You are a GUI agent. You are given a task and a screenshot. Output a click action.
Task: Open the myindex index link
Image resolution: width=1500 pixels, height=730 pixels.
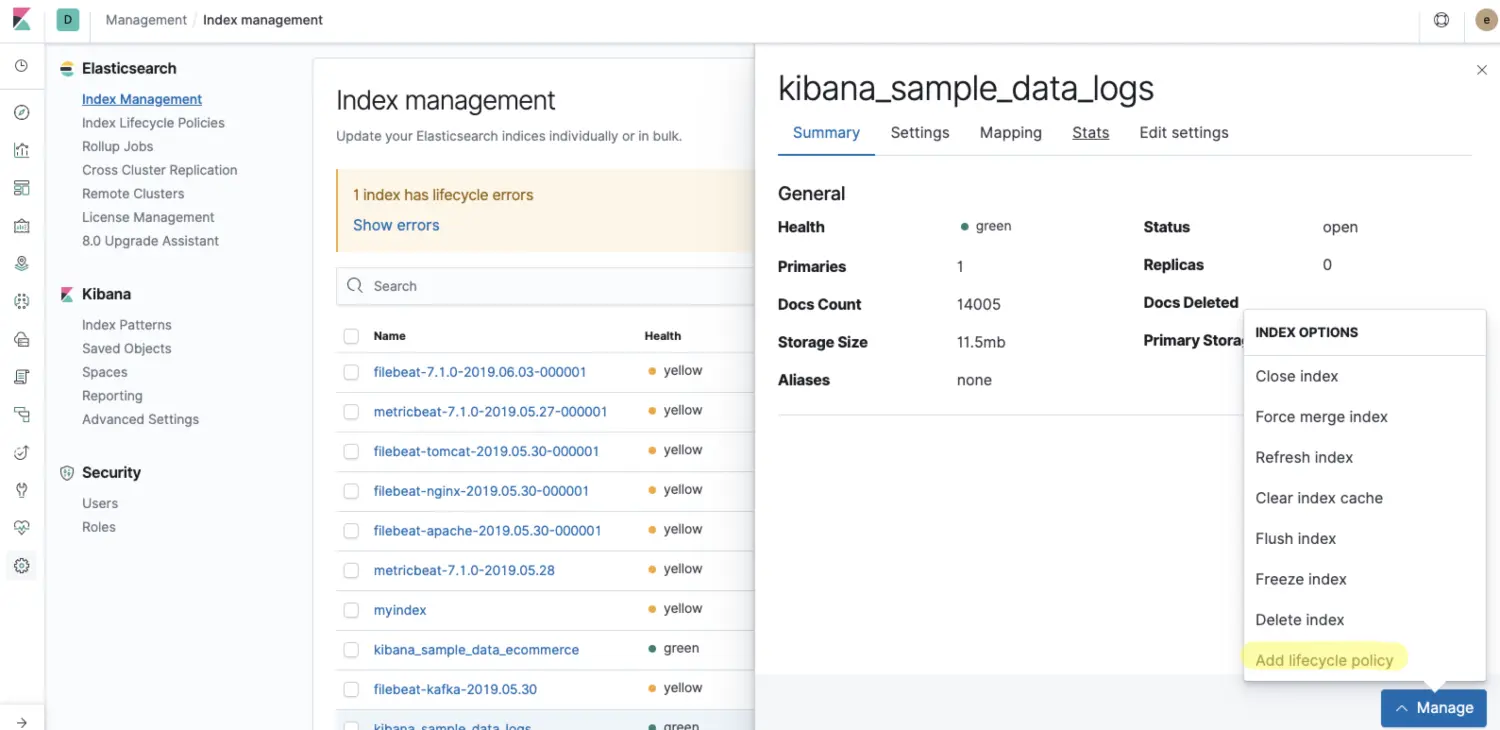[x=400, y=610]
